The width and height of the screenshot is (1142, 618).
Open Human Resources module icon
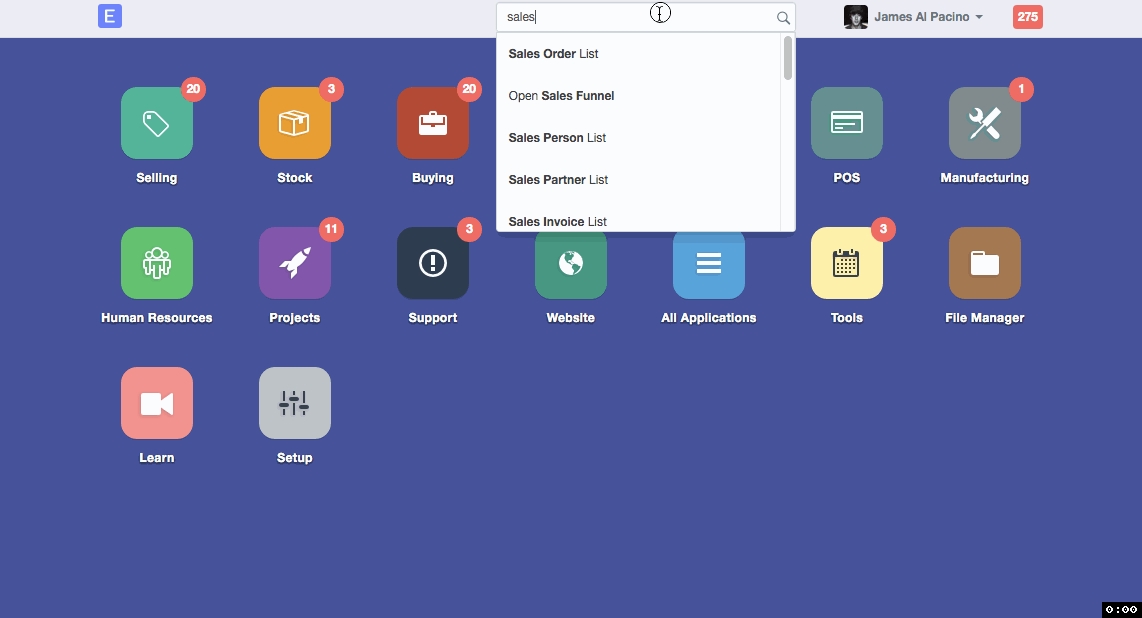tap(157, 263)
